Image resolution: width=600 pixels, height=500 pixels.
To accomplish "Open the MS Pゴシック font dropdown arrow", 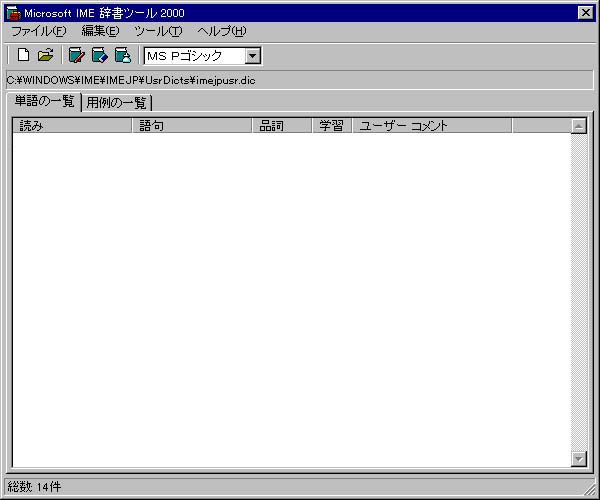I will (x=253, y=56).
